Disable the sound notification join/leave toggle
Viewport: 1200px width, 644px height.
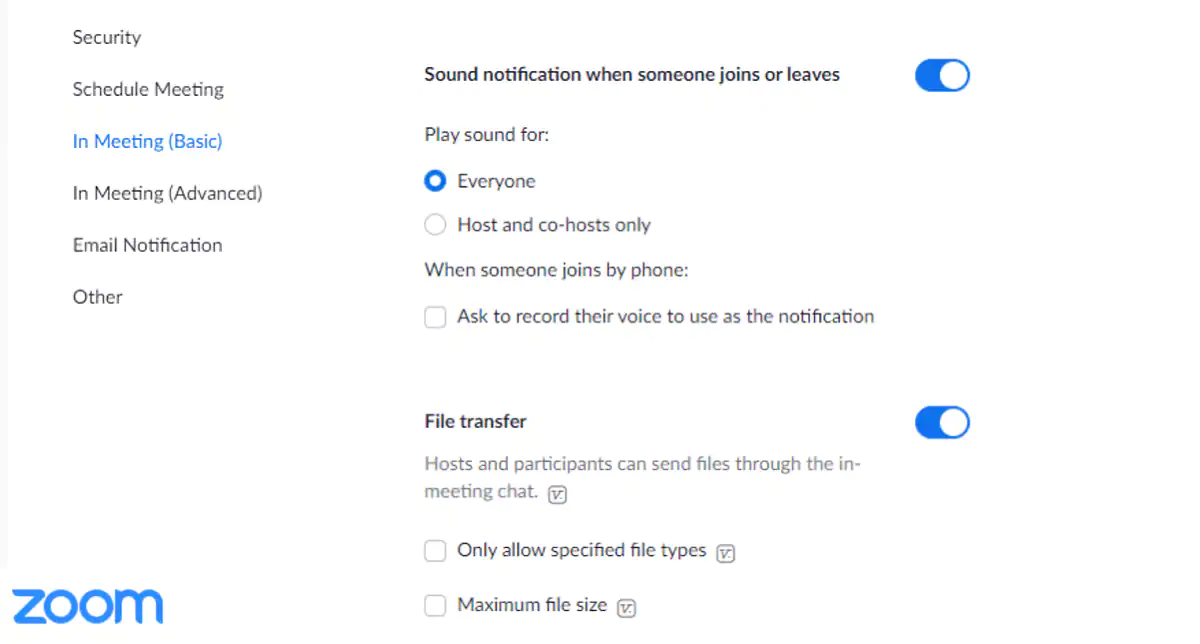[x=942, y=75]
